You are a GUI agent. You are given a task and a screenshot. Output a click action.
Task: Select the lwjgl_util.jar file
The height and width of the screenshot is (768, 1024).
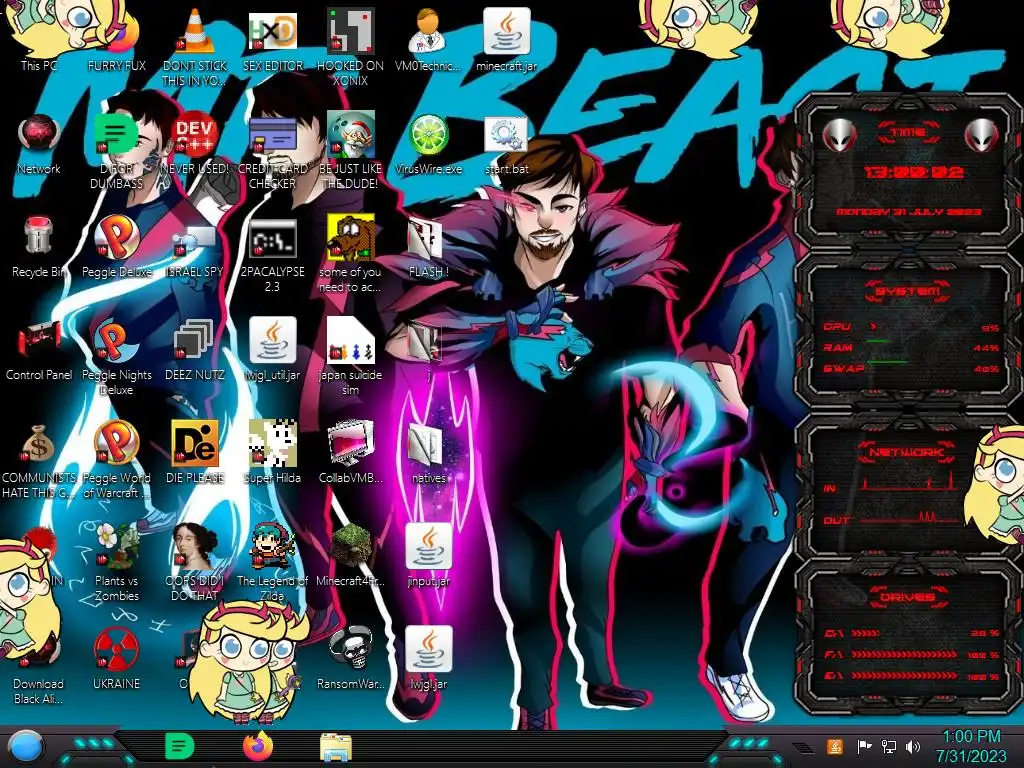tap(272, 350)
